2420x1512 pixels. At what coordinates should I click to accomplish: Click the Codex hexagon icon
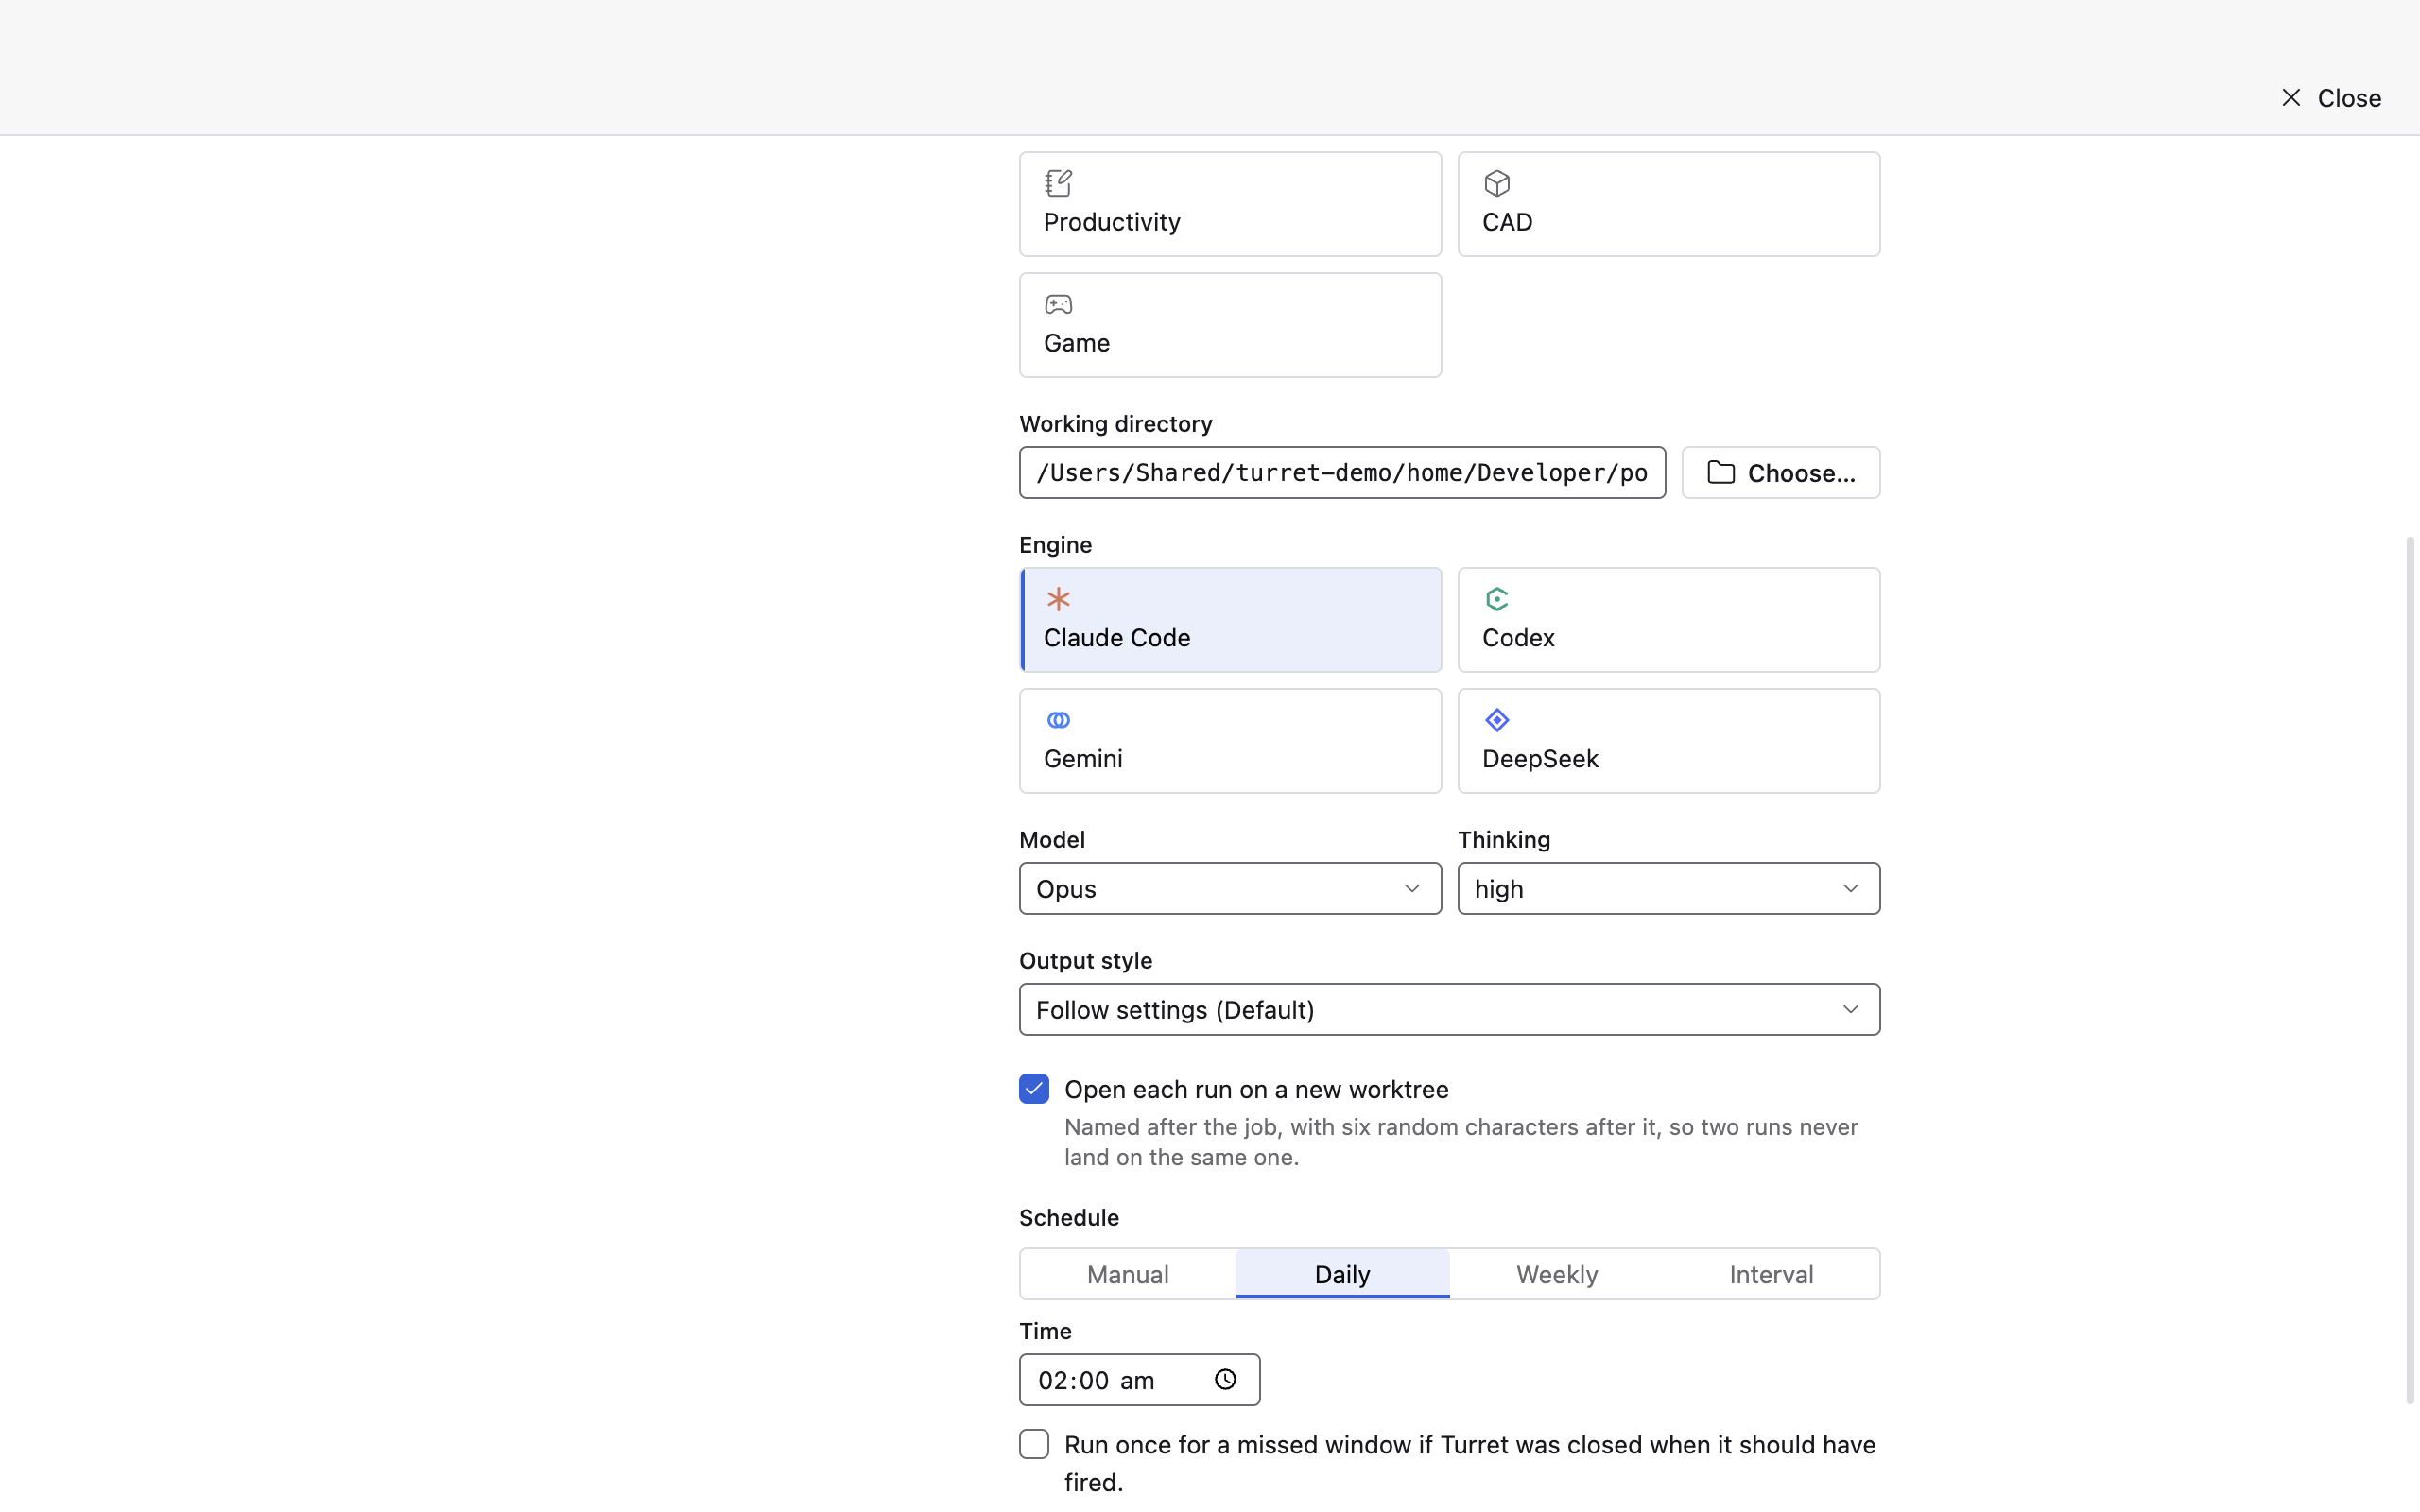[x=1497, y=599]
